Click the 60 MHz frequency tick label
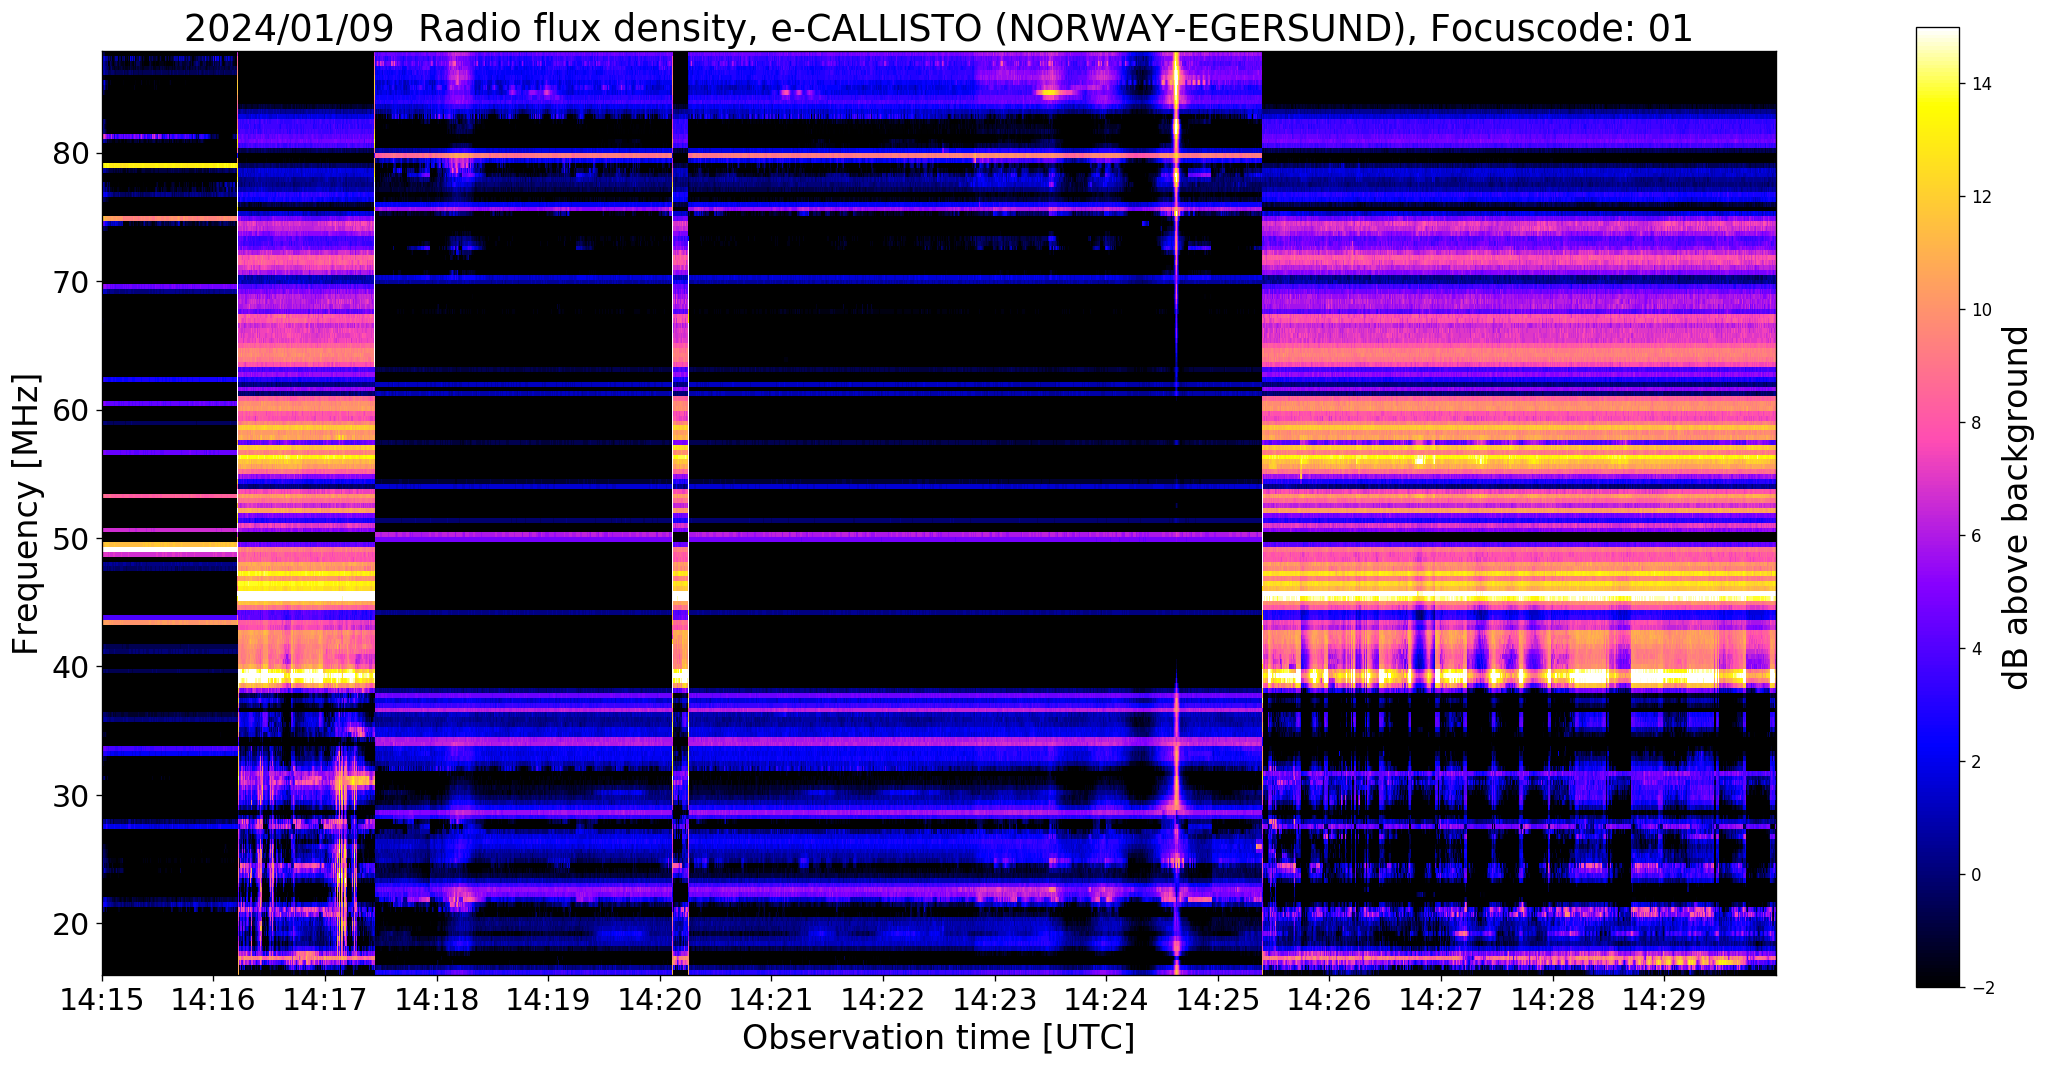2047x1067 pixels. pos(73,410)
